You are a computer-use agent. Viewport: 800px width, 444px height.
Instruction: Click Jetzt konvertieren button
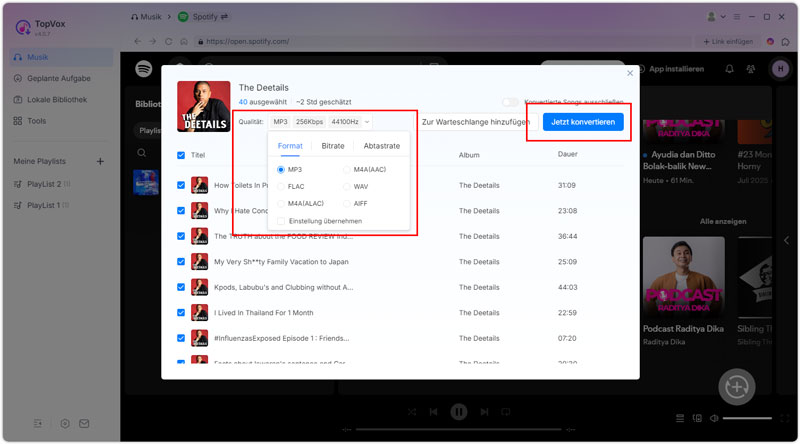click(583, 122)
